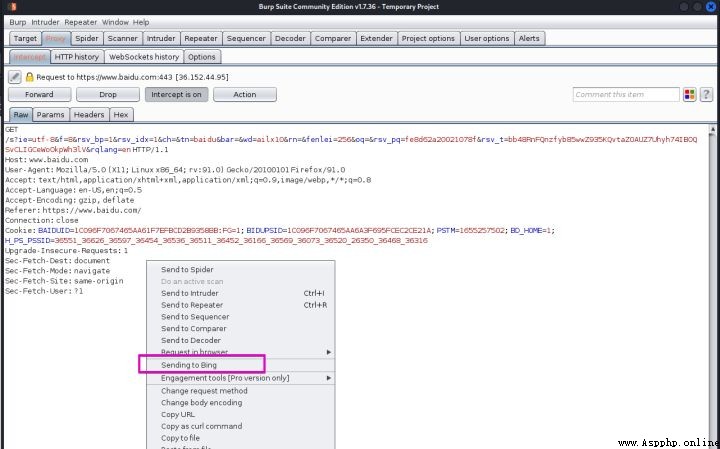Choose Copy as curl command
720x449 pixels.
[x=241, y=427]
